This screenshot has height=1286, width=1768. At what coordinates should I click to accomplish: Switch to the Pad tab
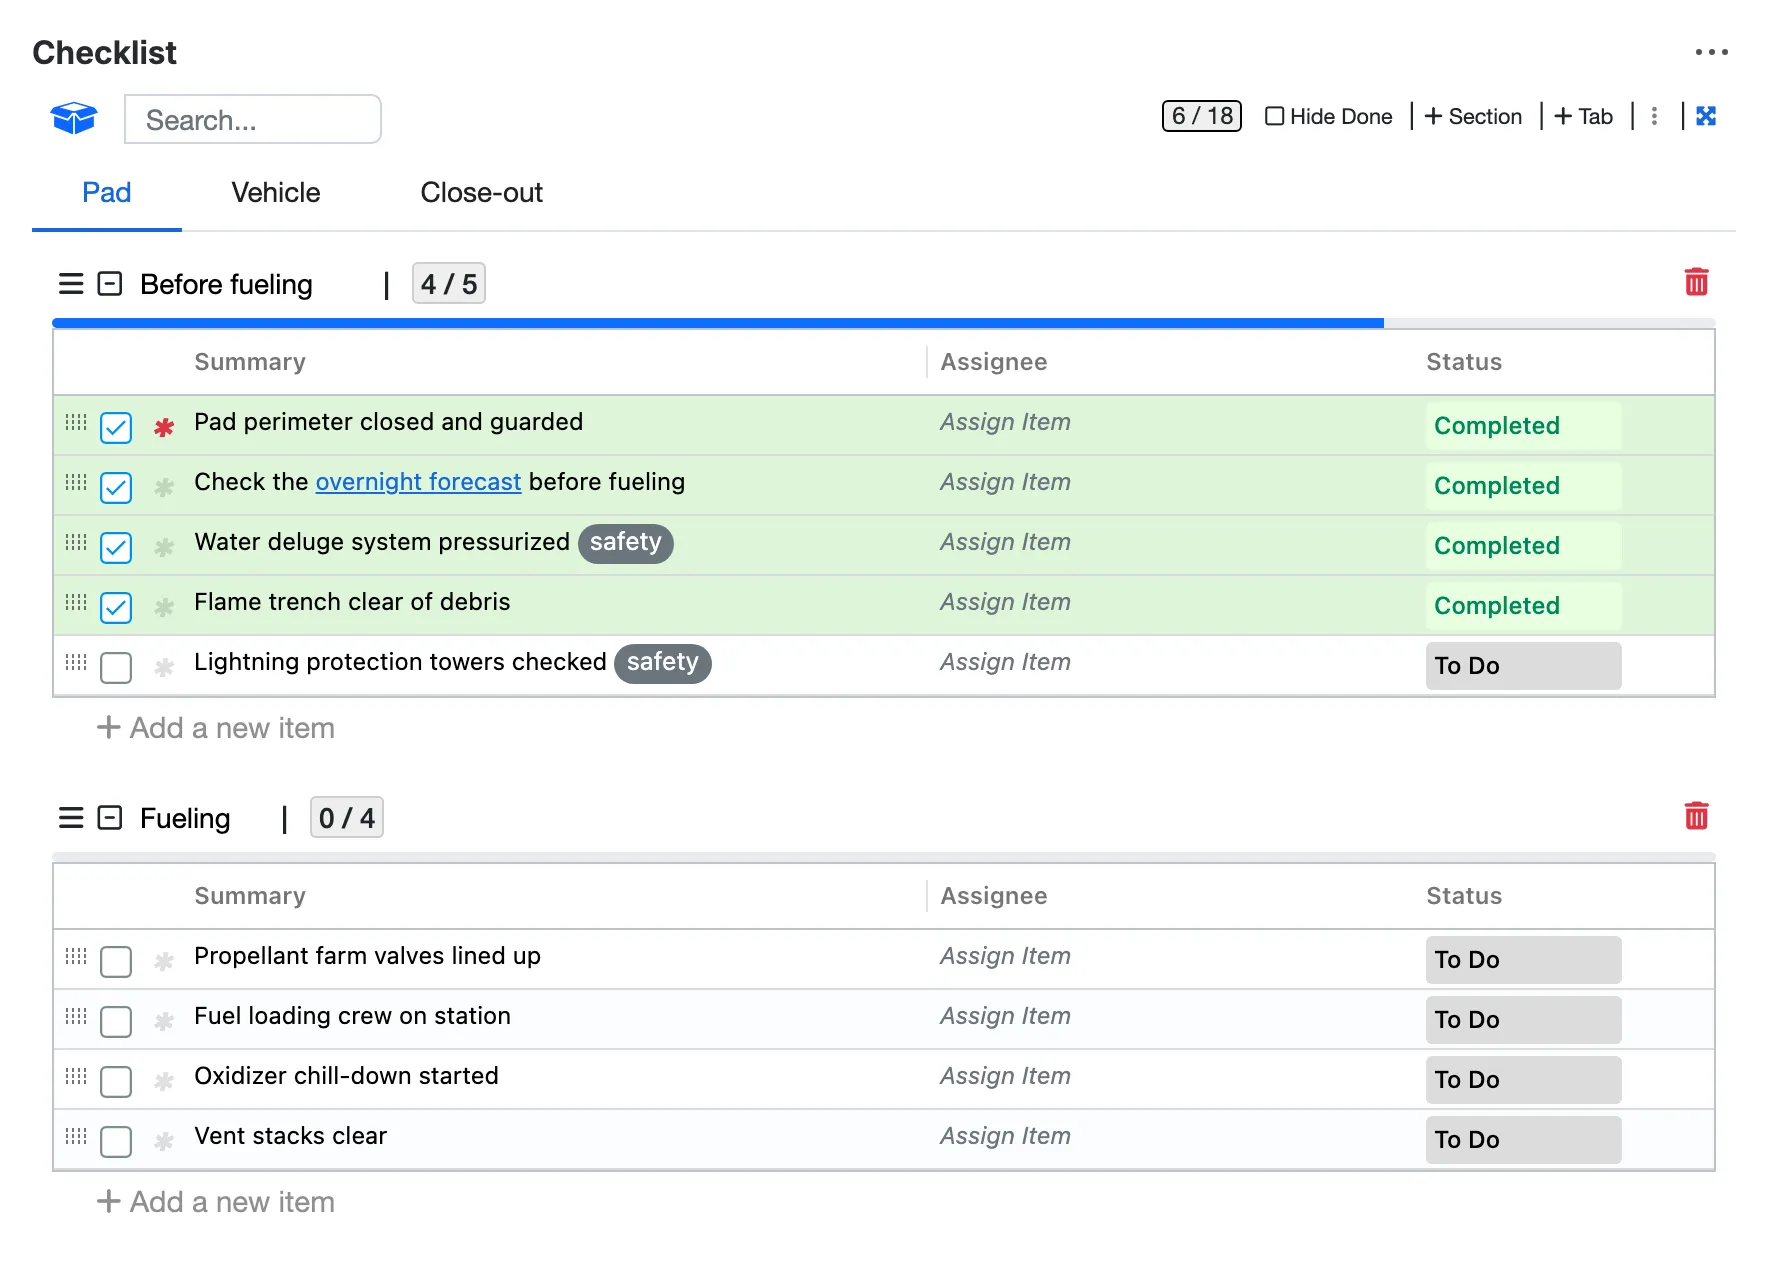coord(107,193)
